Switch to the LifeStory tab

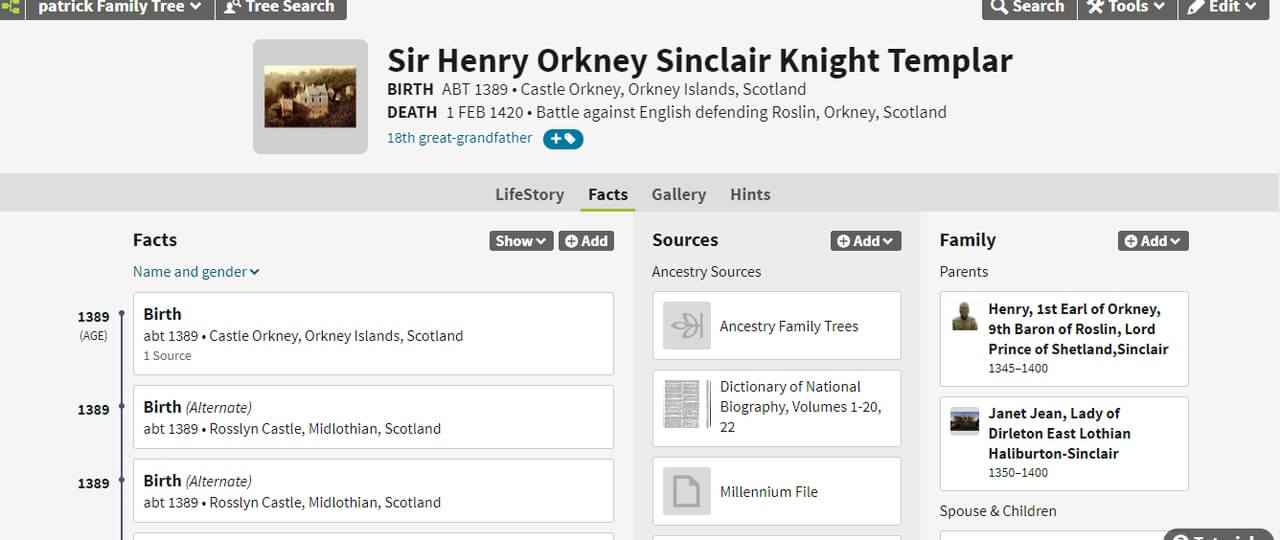(x=529, y=195)
